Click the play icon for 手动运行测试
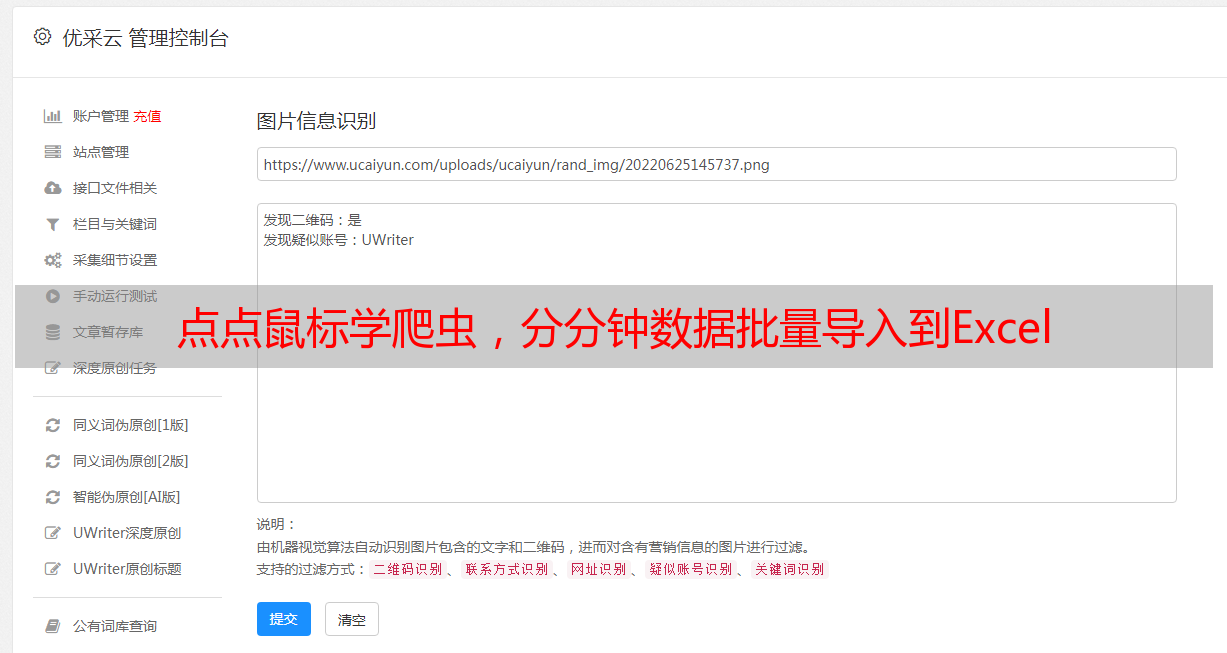 (53, 296)
